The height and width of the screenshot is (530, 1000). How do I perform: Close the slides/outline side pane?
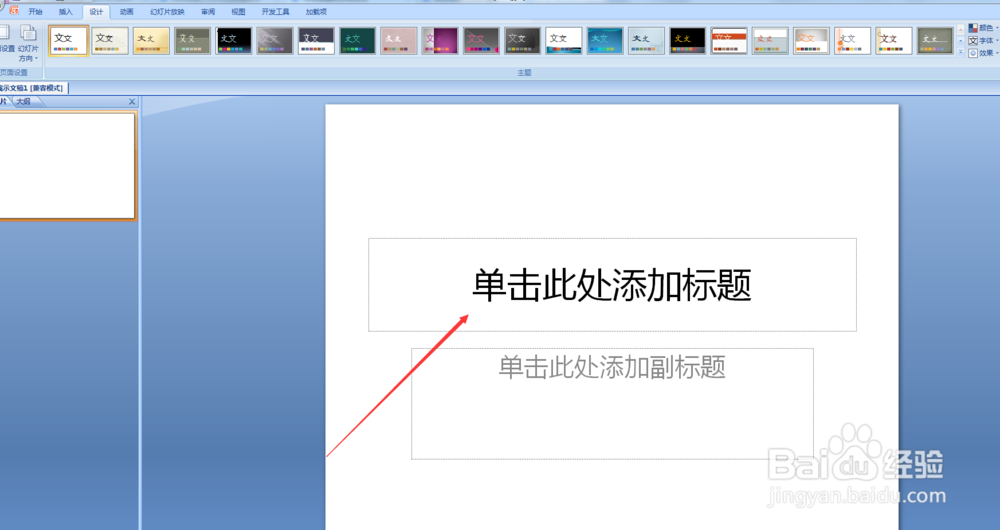(x=132, y=101)
